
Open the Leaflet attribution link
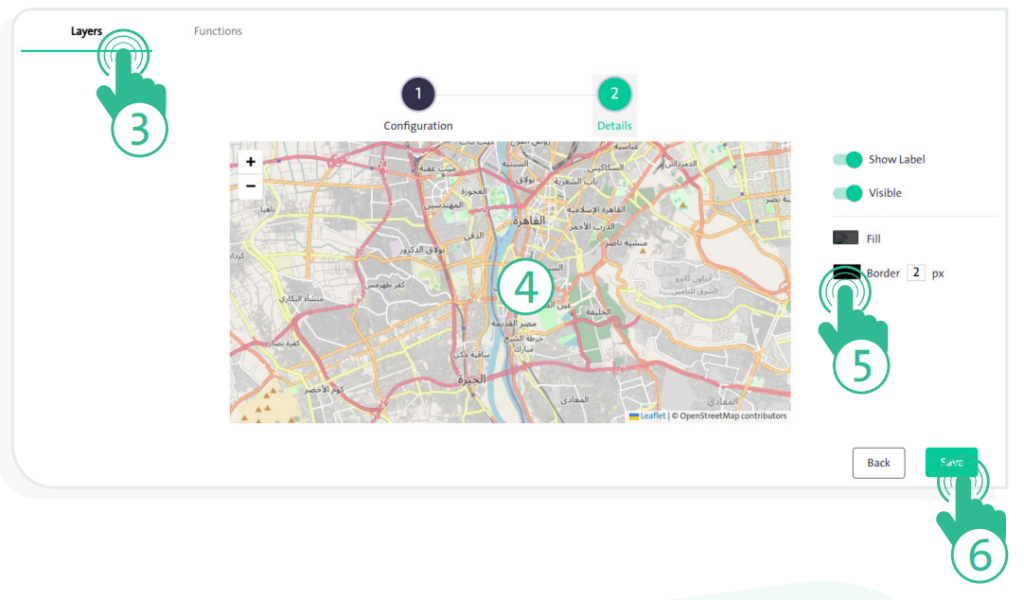(x=652, y=416)
